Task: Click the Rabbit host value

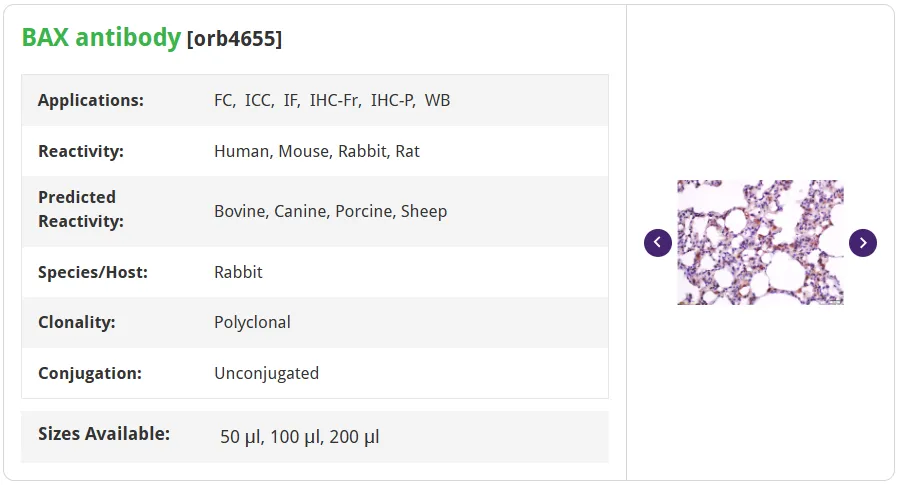Action: 238,272
